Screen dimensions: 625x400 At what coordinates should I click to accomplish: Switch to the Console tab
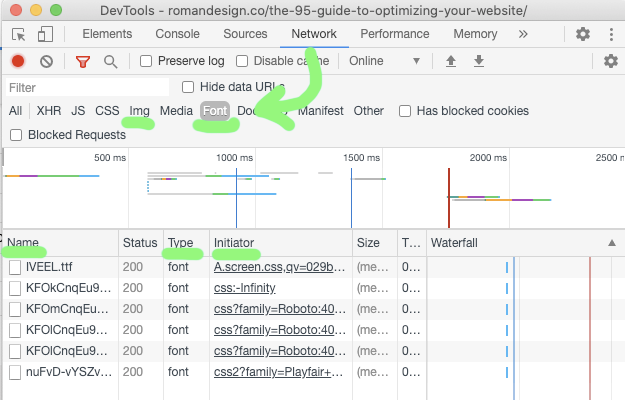pos(177,34)
